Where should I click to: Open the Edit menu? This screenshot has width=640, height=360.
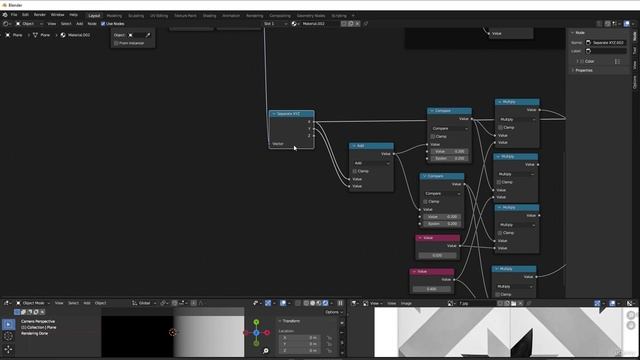(25, 15)
